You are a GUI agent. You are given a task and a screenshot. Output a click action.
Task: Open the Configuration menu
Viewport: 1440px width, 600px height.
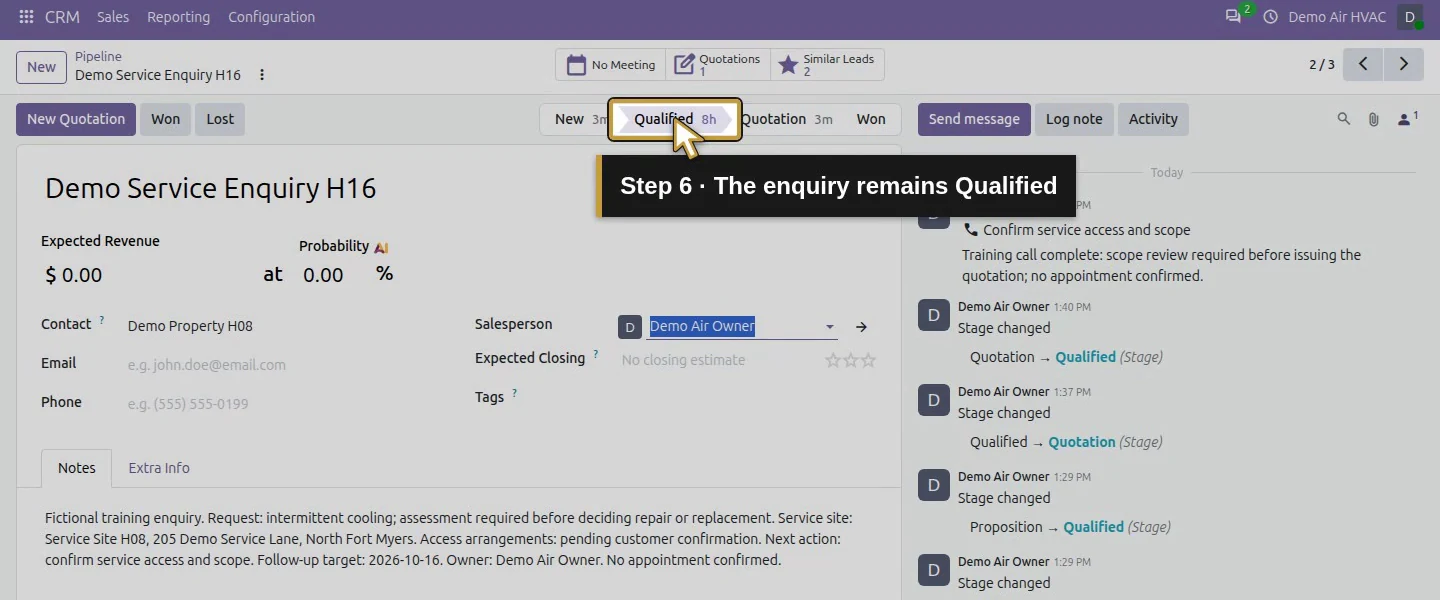[272, 17]
